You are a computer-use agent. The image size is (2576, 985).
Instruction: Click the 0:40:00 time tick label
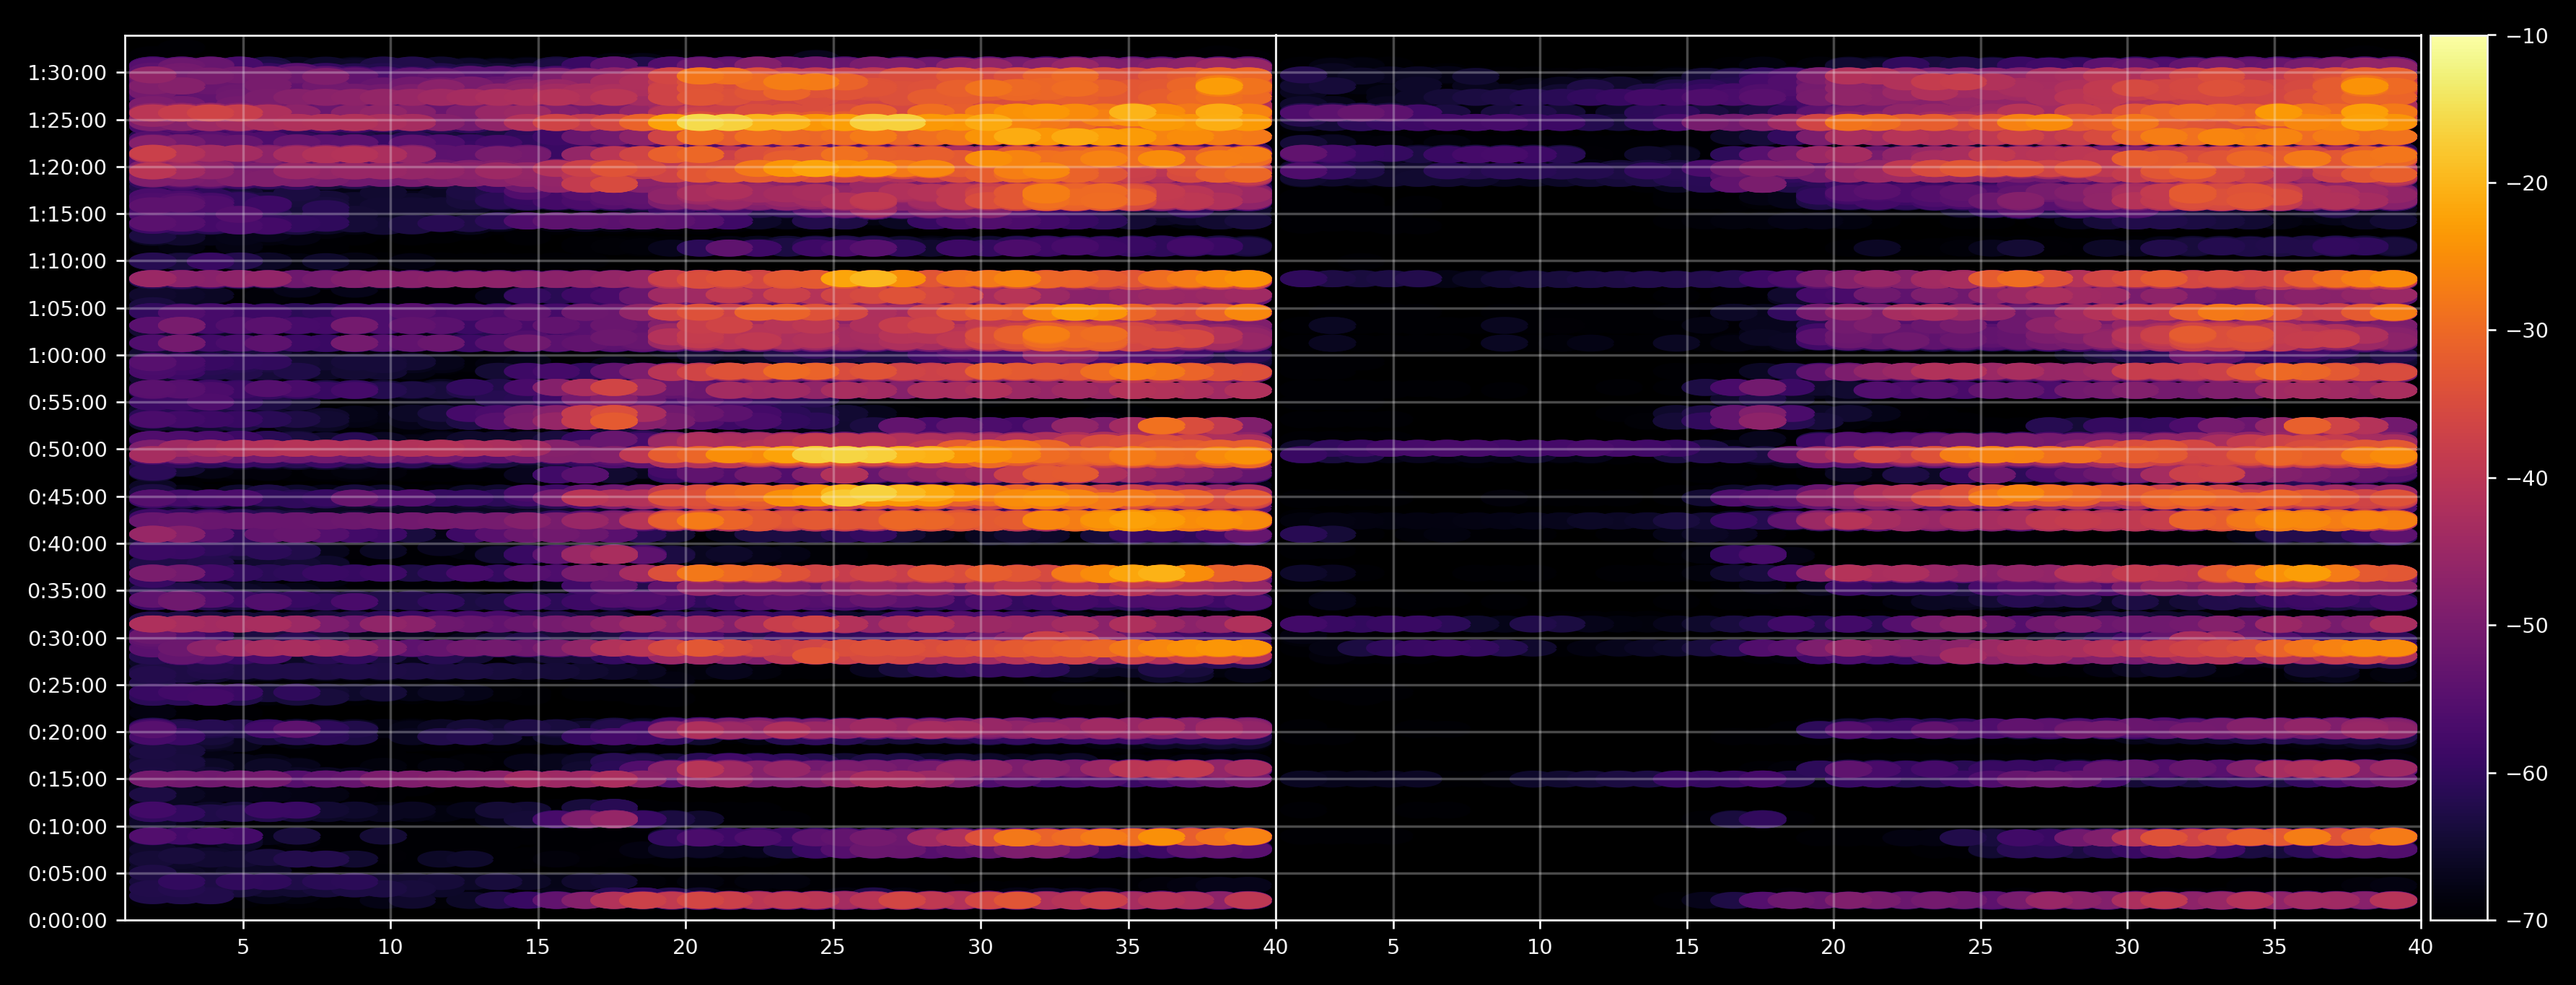click(67, 544)
